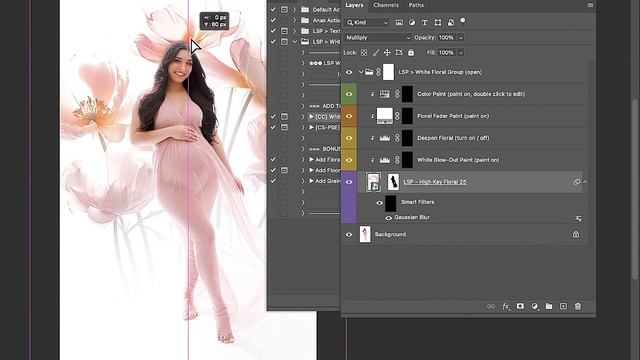
Task: Filter layers by smart object icon
Action: tap(451, 22)
